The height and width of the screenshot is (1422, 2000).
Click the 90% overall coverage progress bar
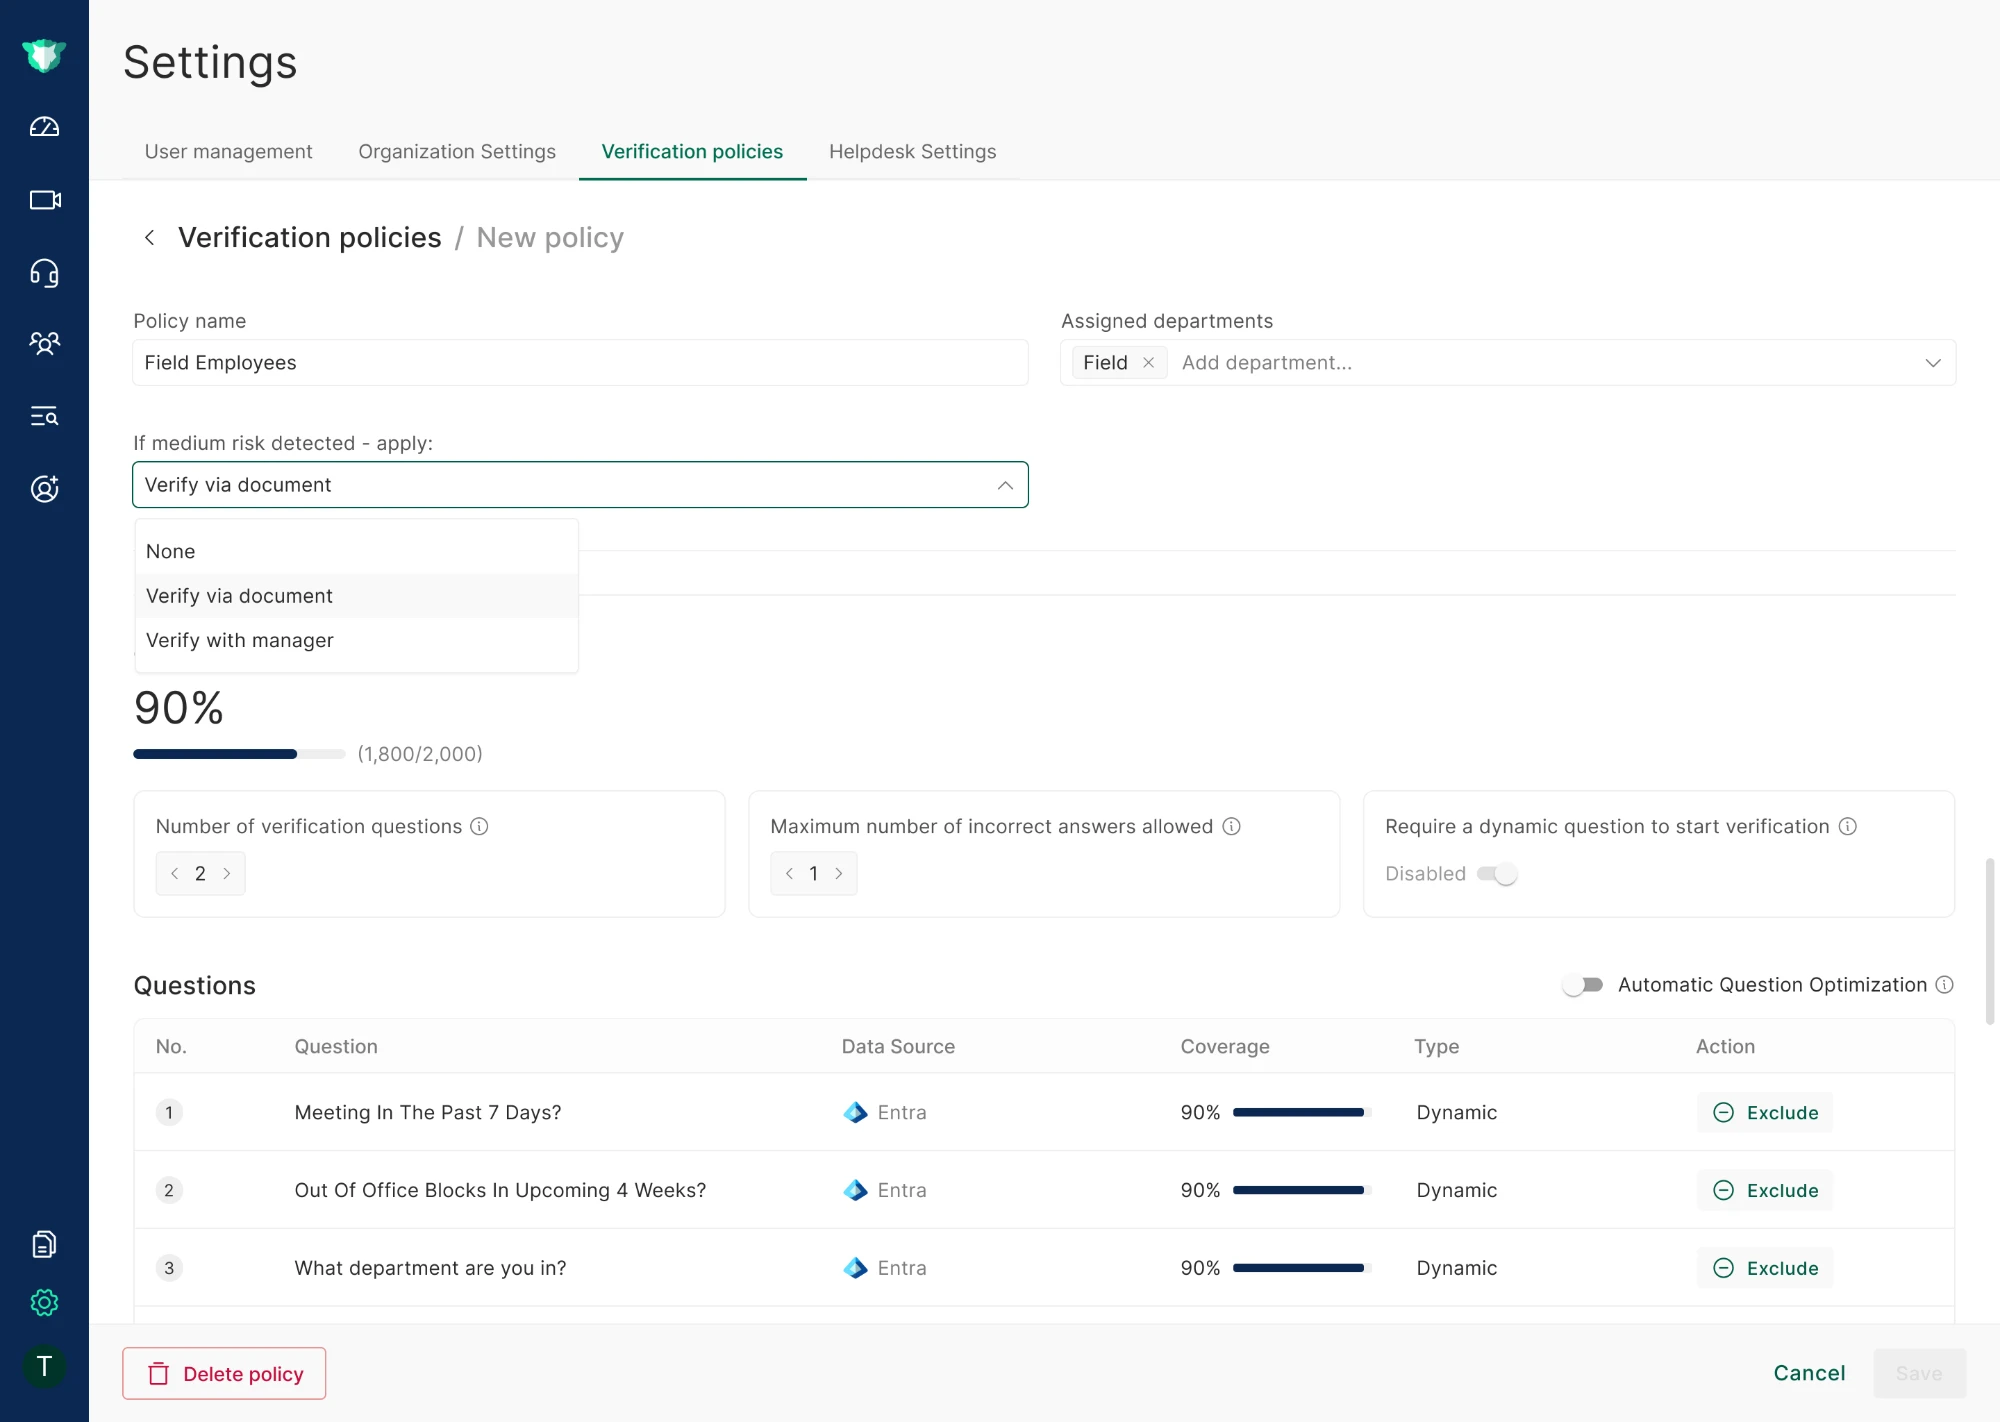pos(239,754)
